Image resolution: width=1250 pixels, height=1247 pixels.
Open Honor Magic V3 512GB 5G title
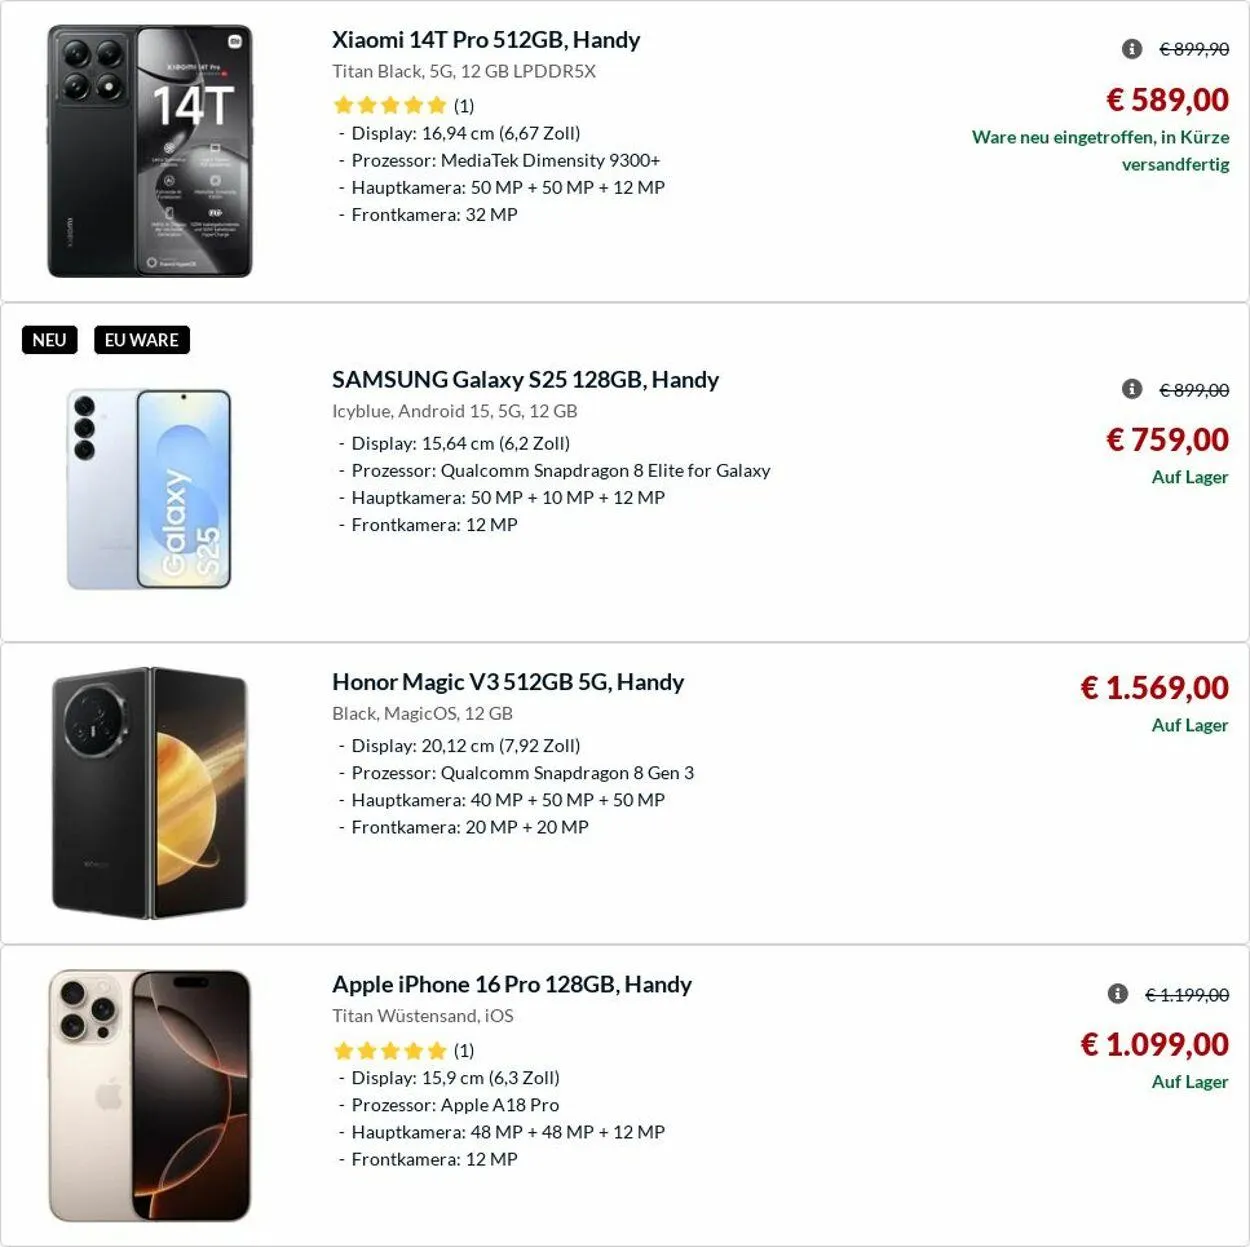tap(508, 682)
